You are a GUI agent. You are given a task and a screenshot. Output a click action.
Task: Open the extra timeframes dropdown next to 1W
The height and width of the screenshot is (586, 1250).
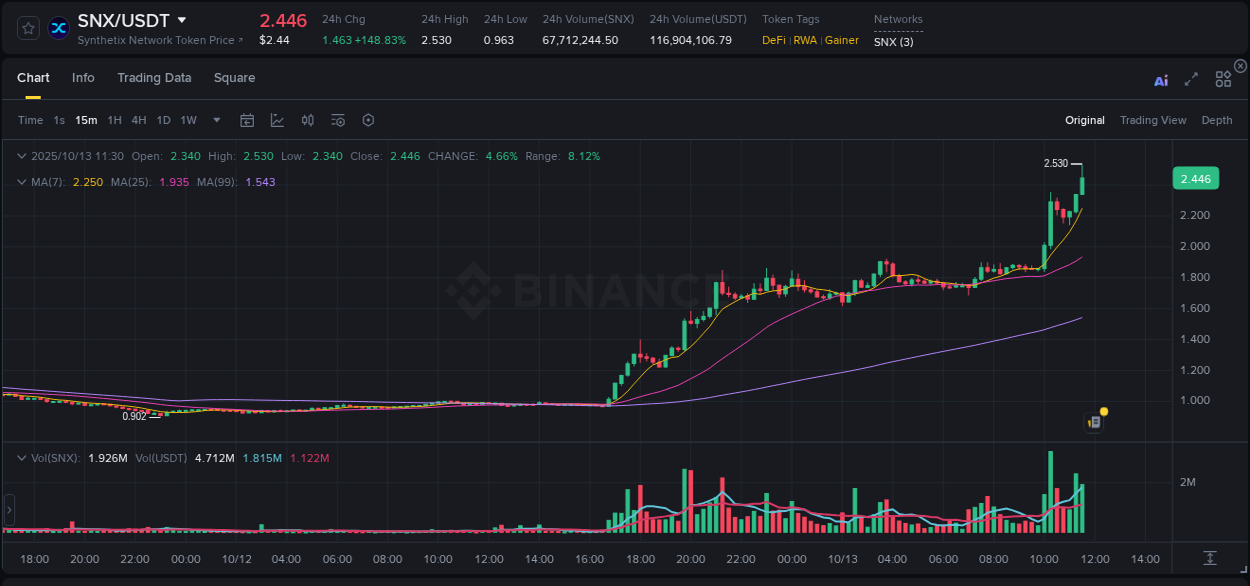click(x=215, y=120)
